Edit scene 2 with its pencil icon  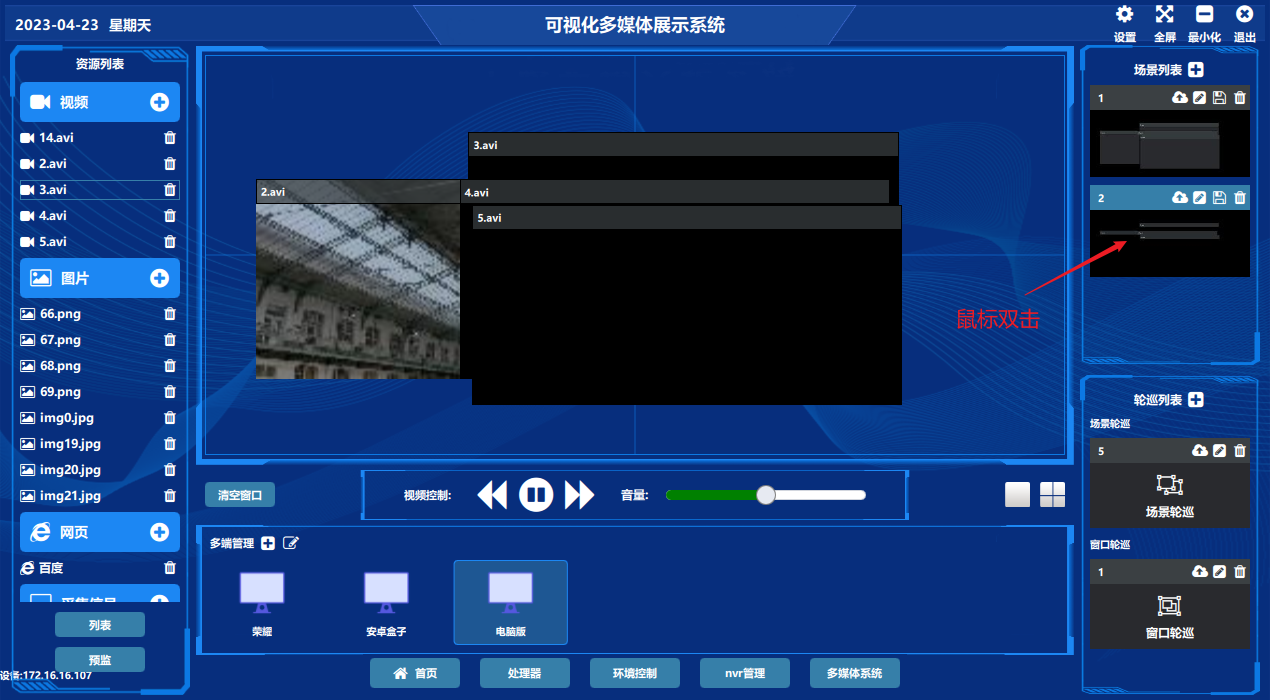coord(1200,198)
